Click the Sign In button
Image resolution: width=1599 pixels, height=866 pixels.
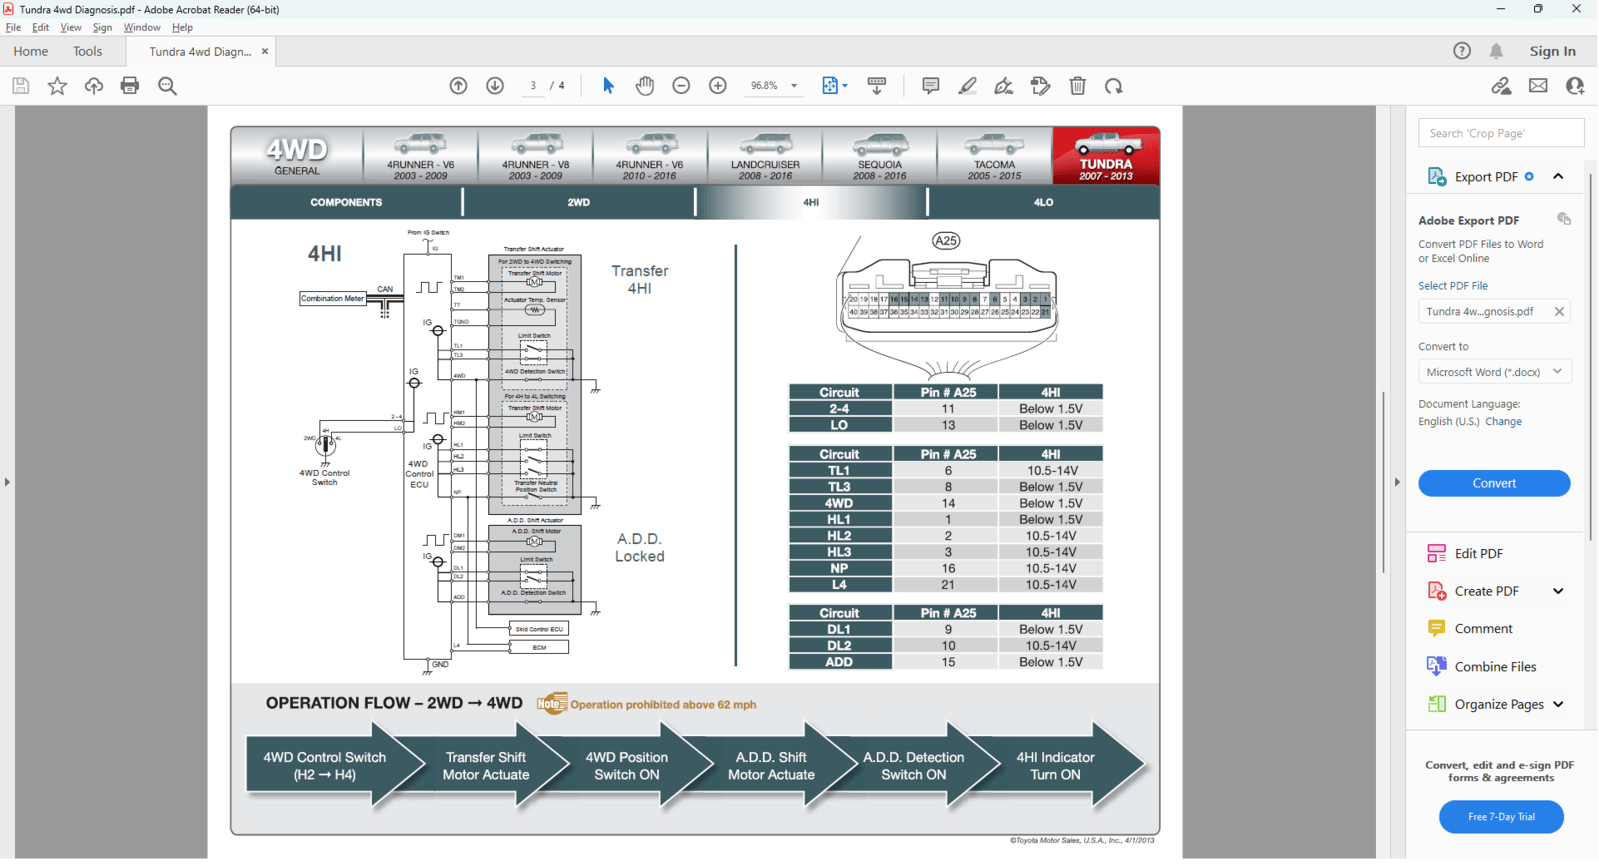[1552, 51]
